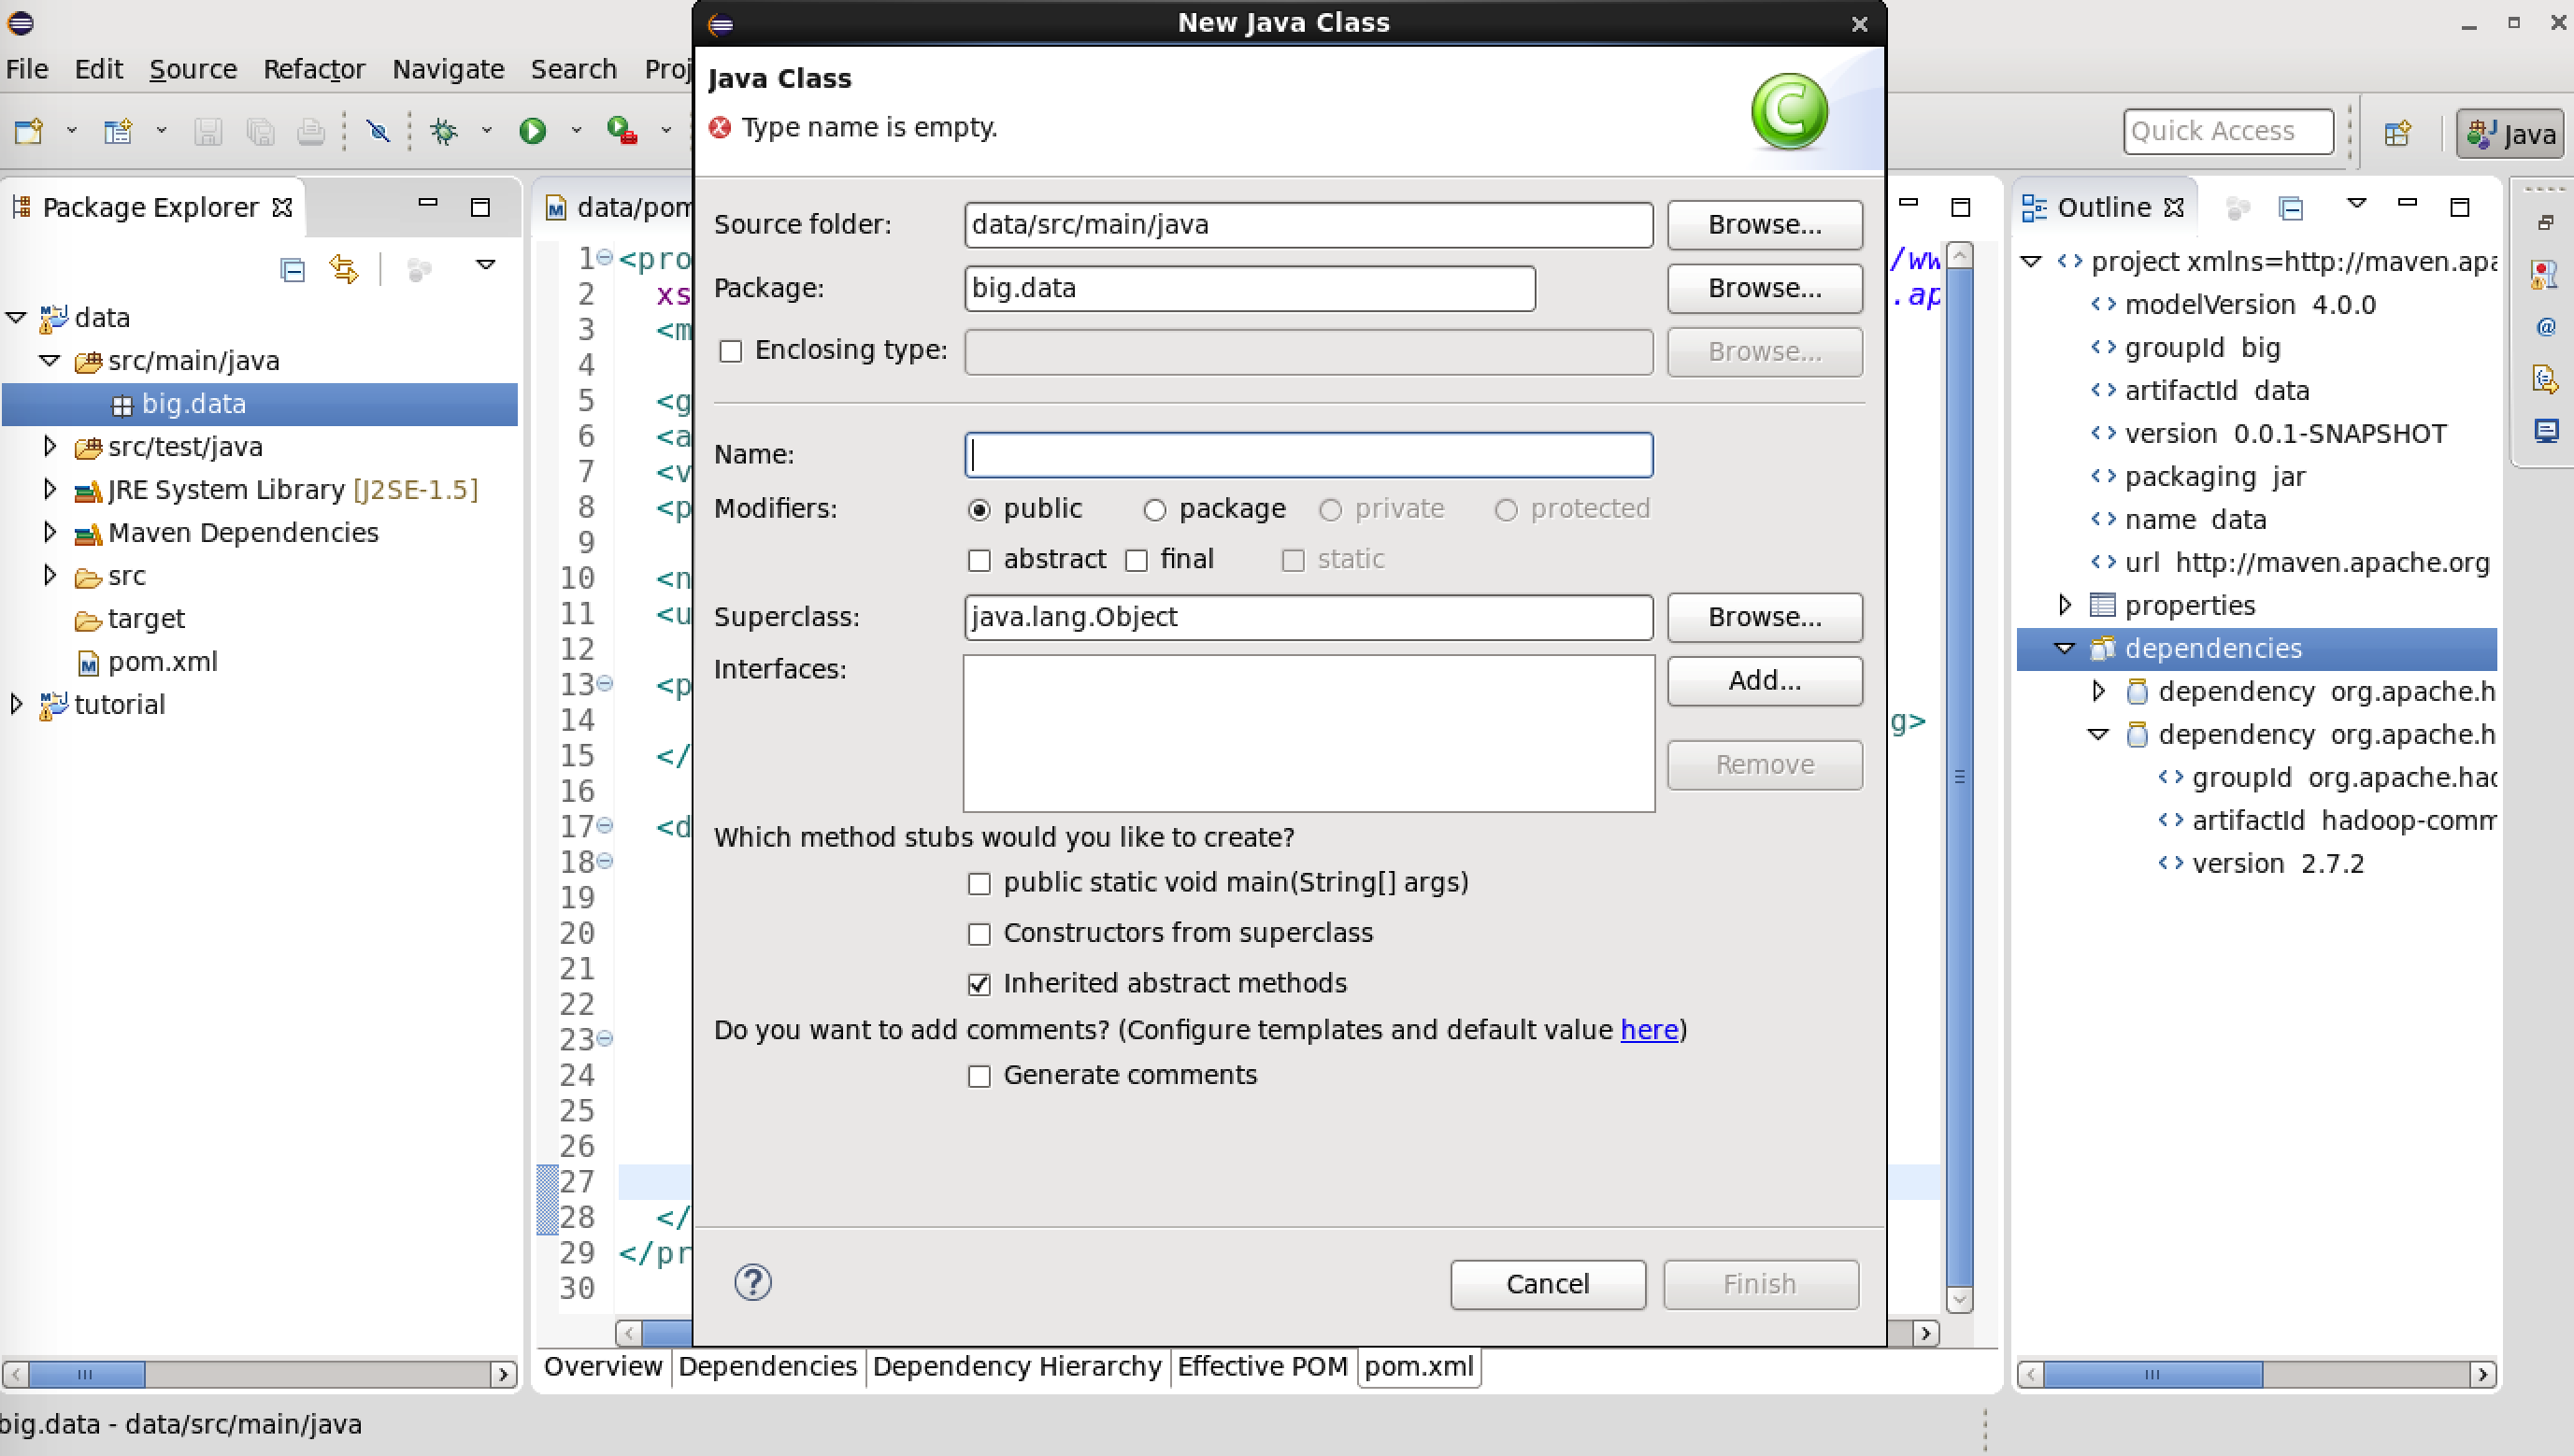Click Collapse All icon in Outline view
This screenshot has width=2574, height=1456.
(x=2290, y=208)
